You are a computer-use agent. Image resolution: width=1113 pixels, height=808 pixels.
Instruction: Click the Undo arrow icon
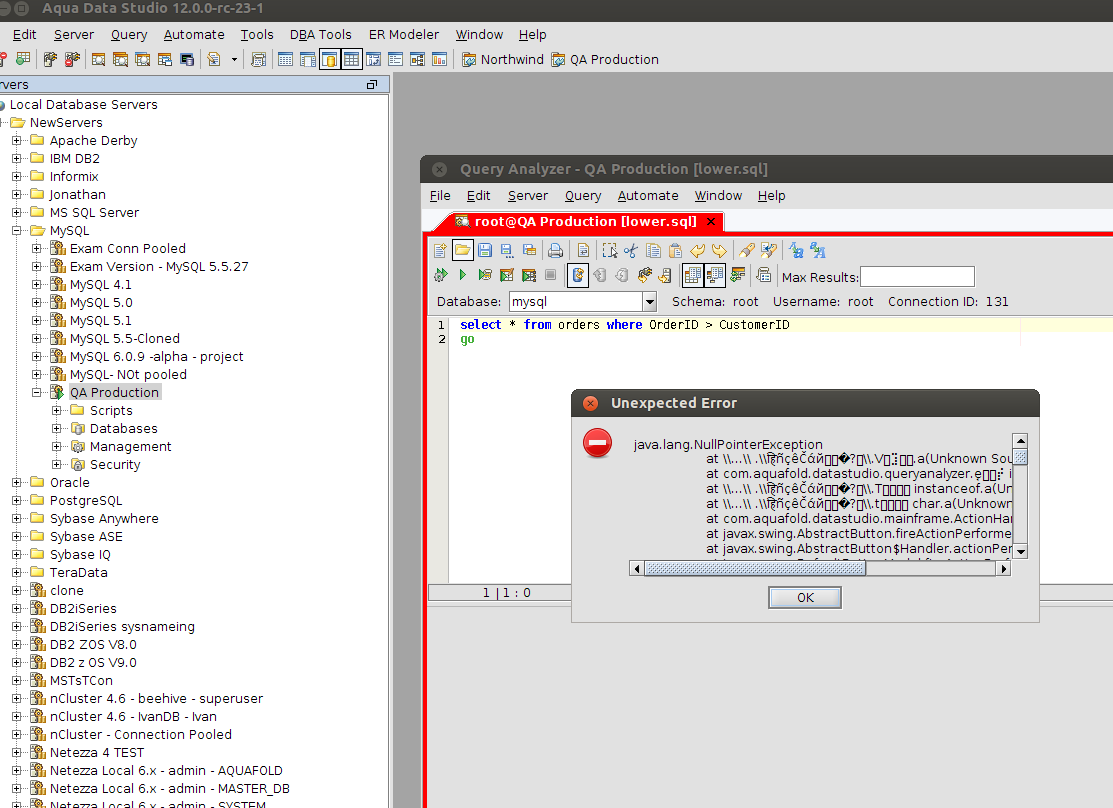click(x=697, y=250)
